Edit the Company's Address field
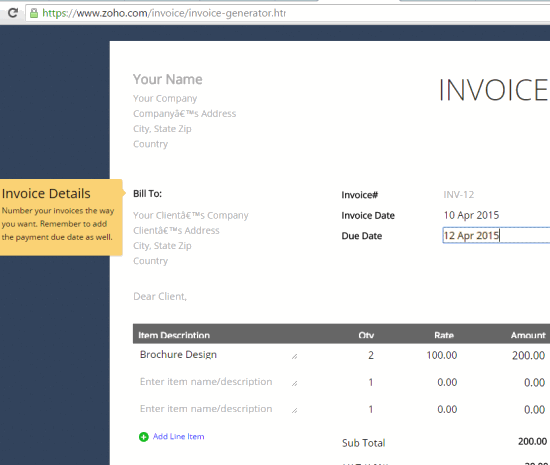 pos(185,114)
